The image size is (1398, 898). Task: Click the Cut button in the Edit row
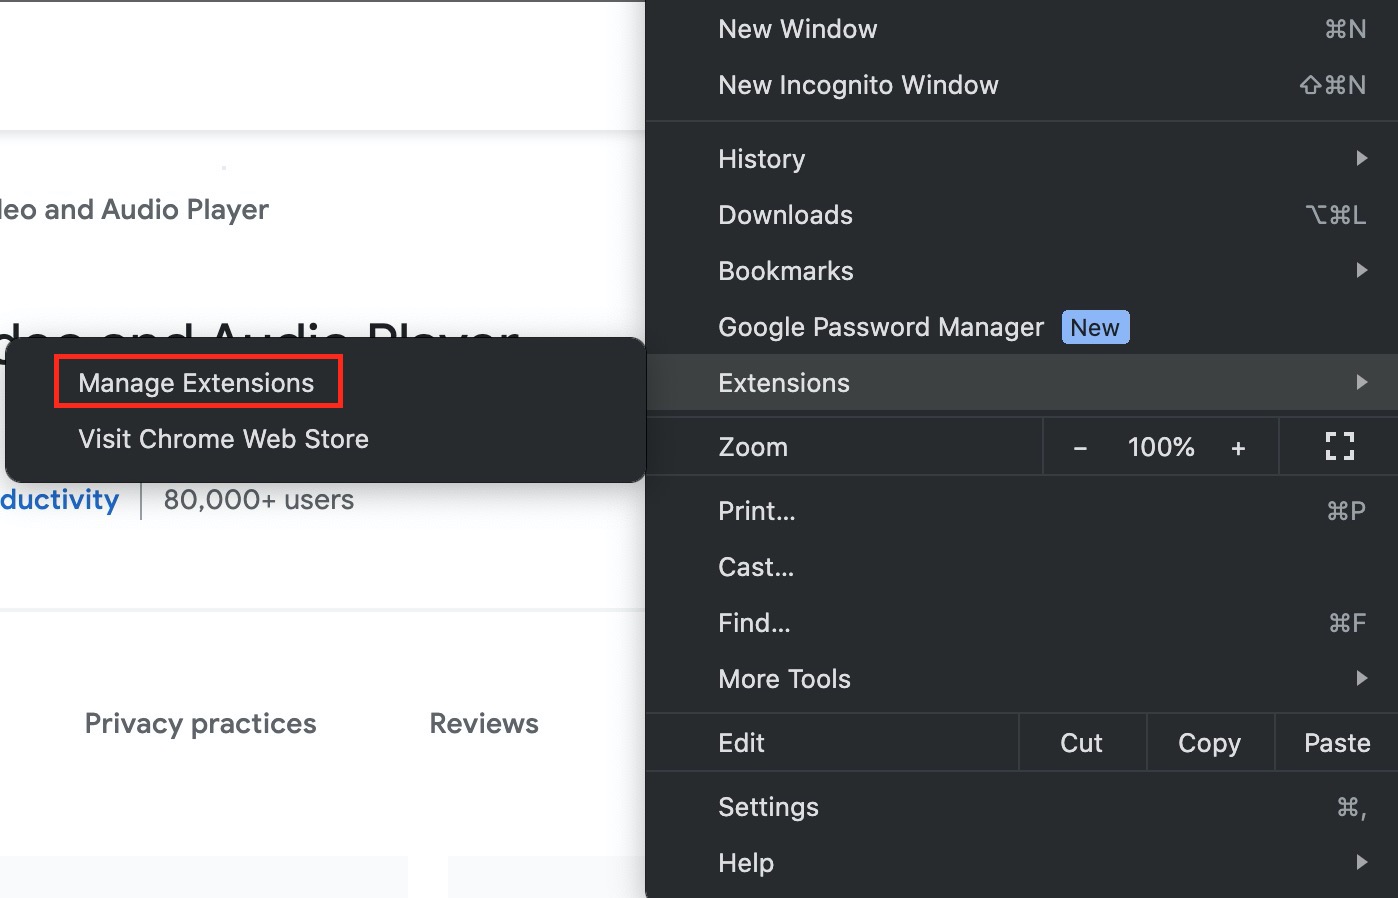tap(1082, 743)
